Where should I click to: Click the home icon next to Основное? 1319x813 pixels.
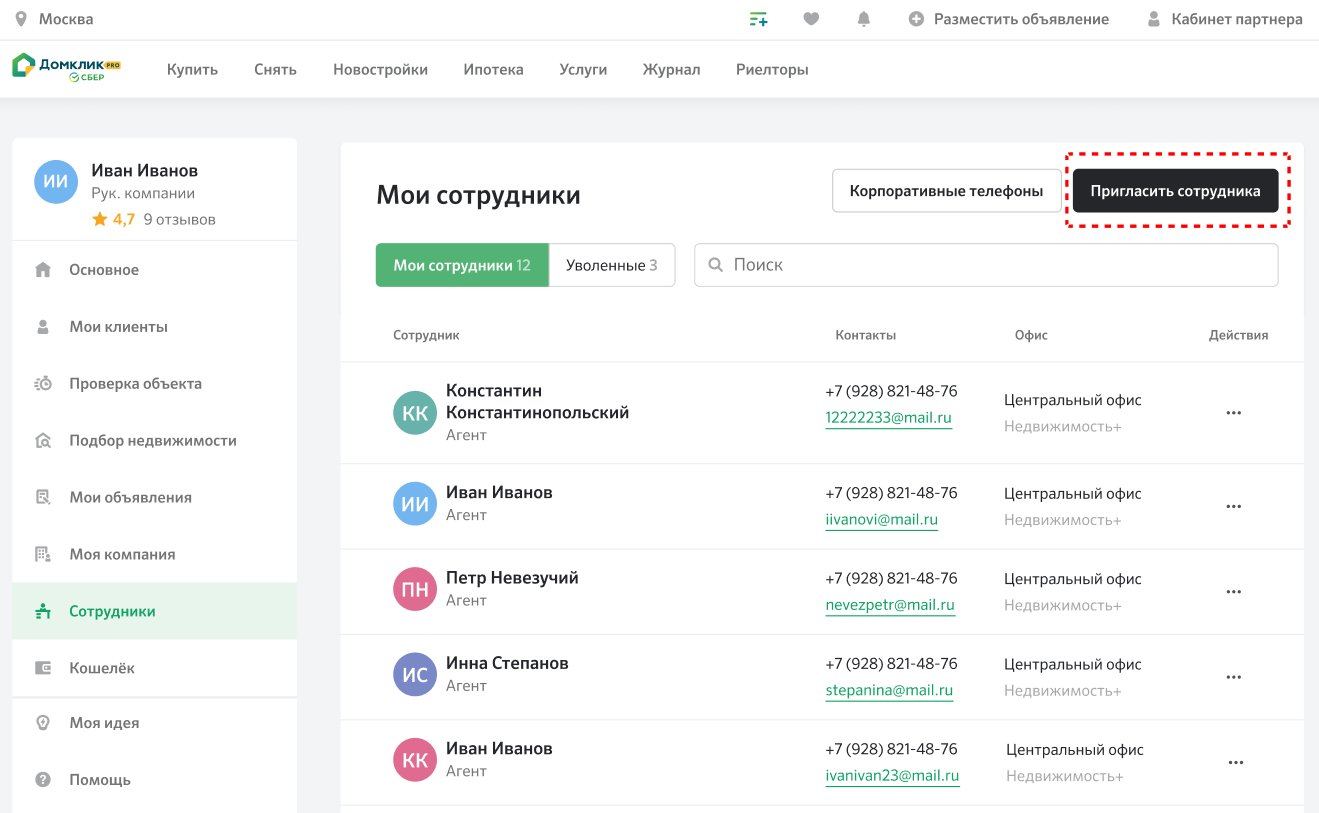click(43, 270)
